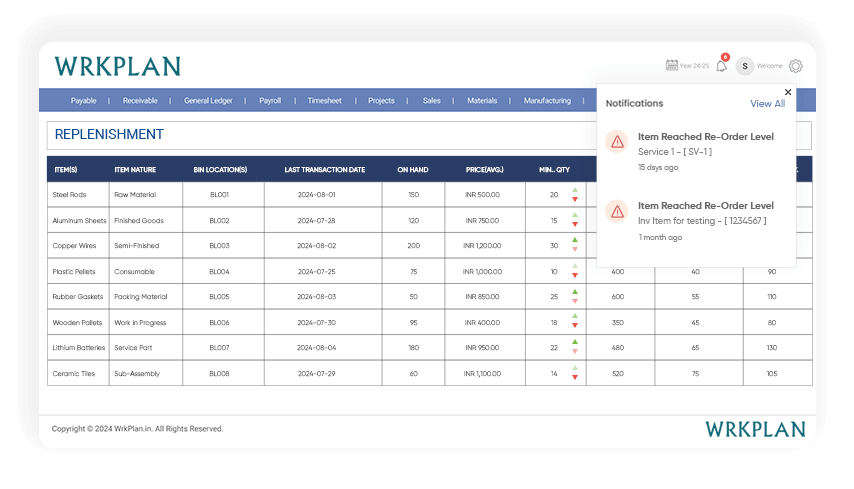854x489 pixels.
Task: Click the WrkPlan logo in header
Action: (x=117, y=67)
